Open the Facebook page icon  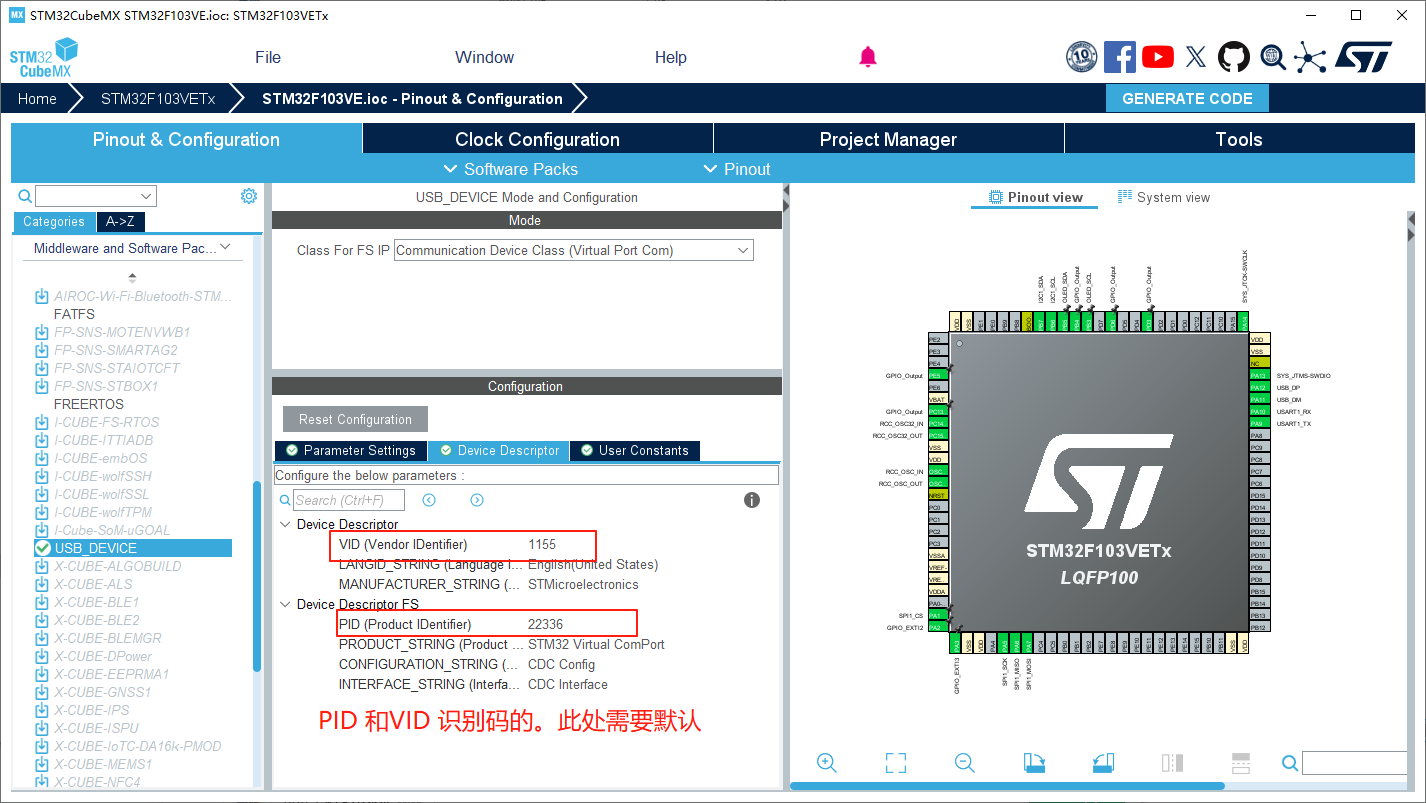[1120, 57]
